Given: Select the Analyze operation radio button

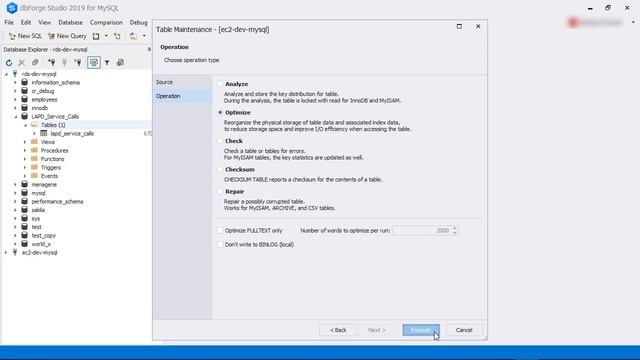Looking at the screenshot, I should (220, 84).
